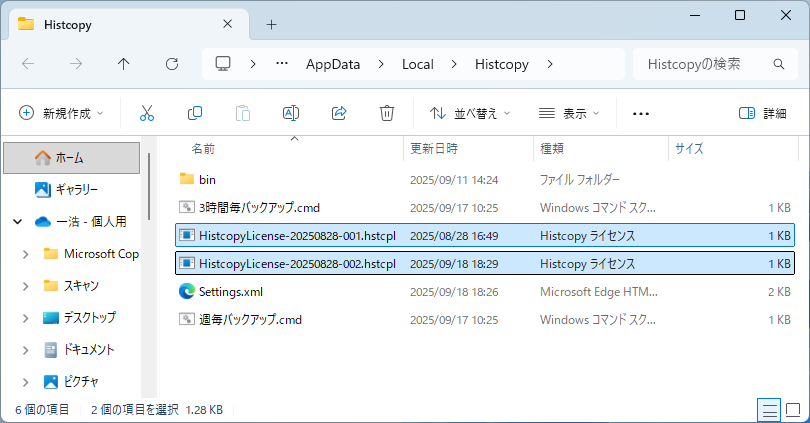Image resolution: width=810 pixels, height=423 pixels.
Task: Open the See more ellipsis menu
Action: 641,113
